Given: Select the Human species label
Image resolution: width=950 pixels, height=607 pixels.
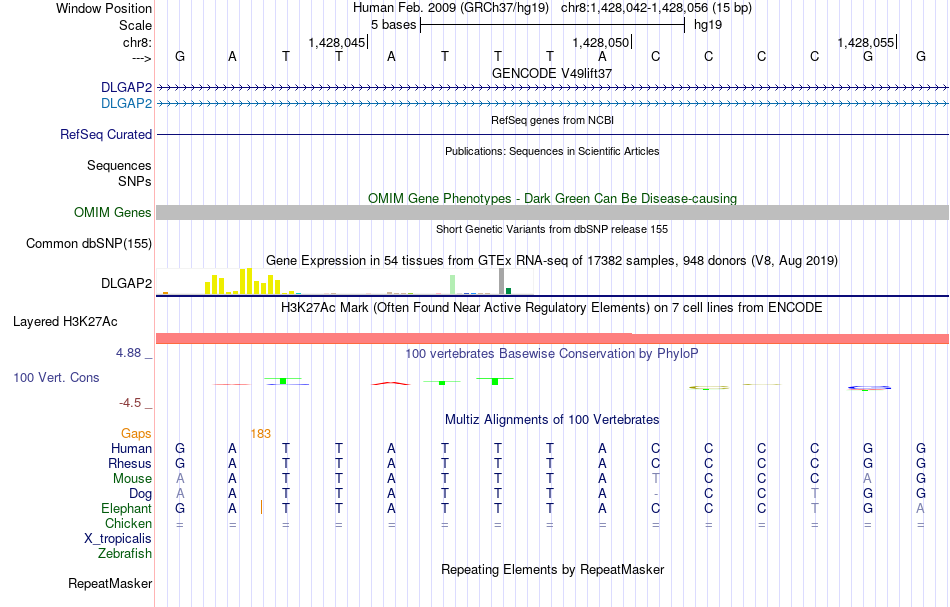Looking at the screenshot, I should (131, 448).
